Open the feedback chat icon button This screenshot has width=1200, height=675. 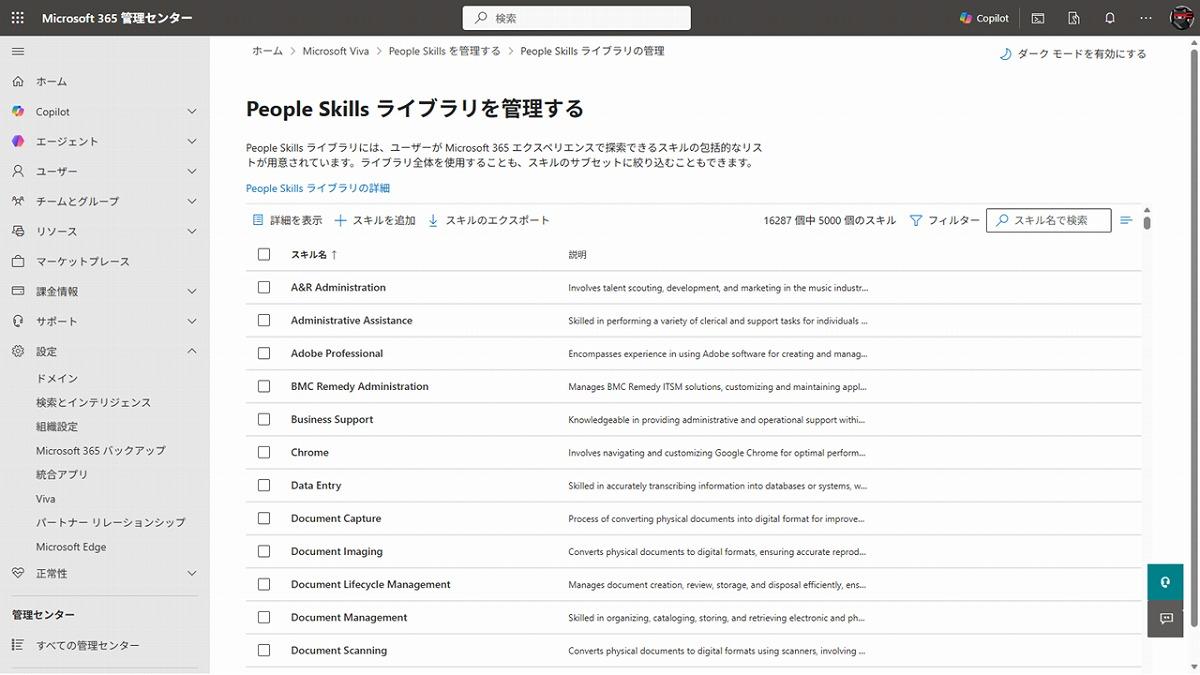click(1165, 619)
